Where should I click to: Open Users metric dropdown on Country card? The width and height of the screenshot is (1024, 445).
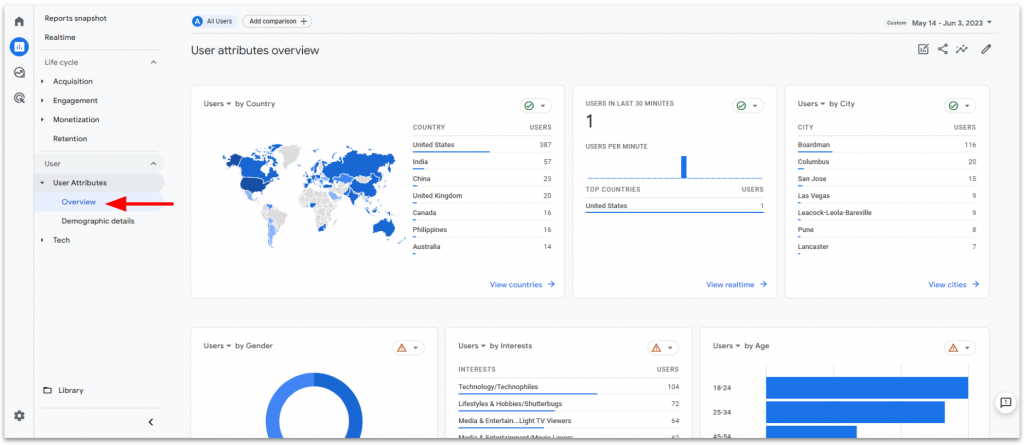[x=217, y=104]
